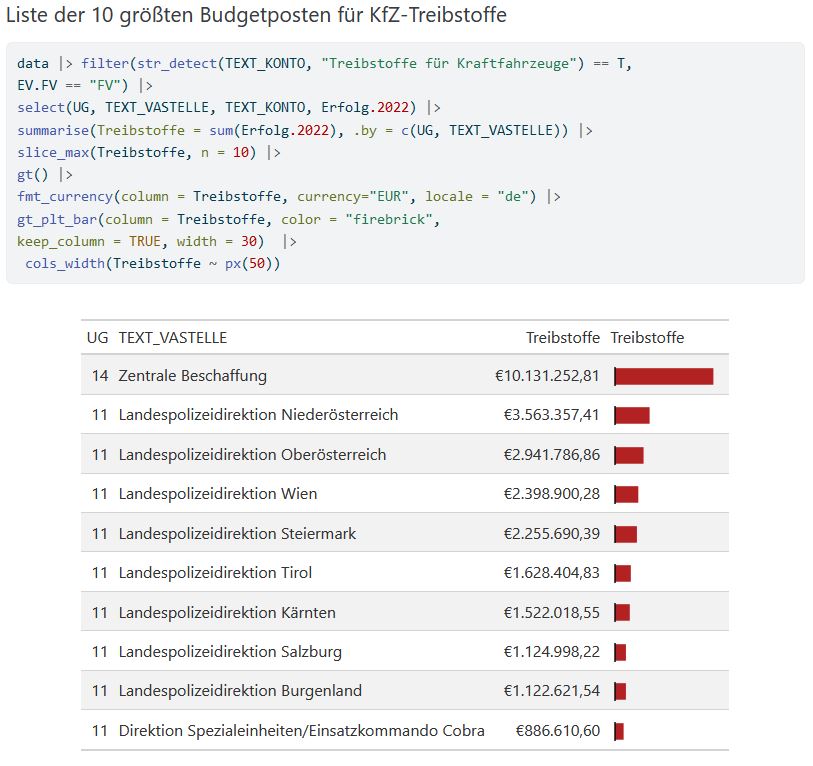Click the Treibstoffe bar column header

(647, 338)
